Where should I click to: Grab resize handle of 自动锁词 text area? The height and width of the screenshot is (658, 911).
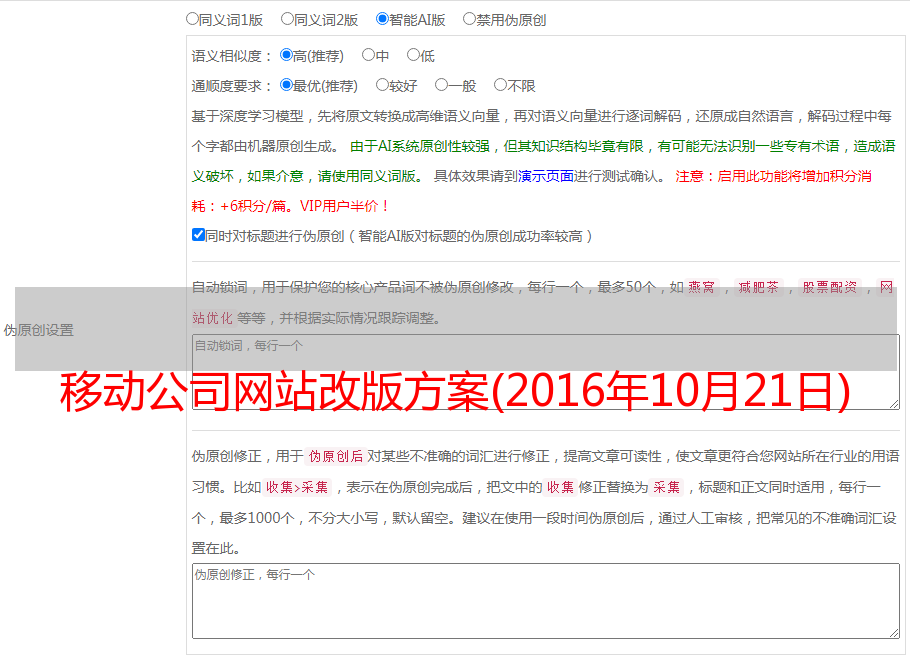tap(894, 404)
